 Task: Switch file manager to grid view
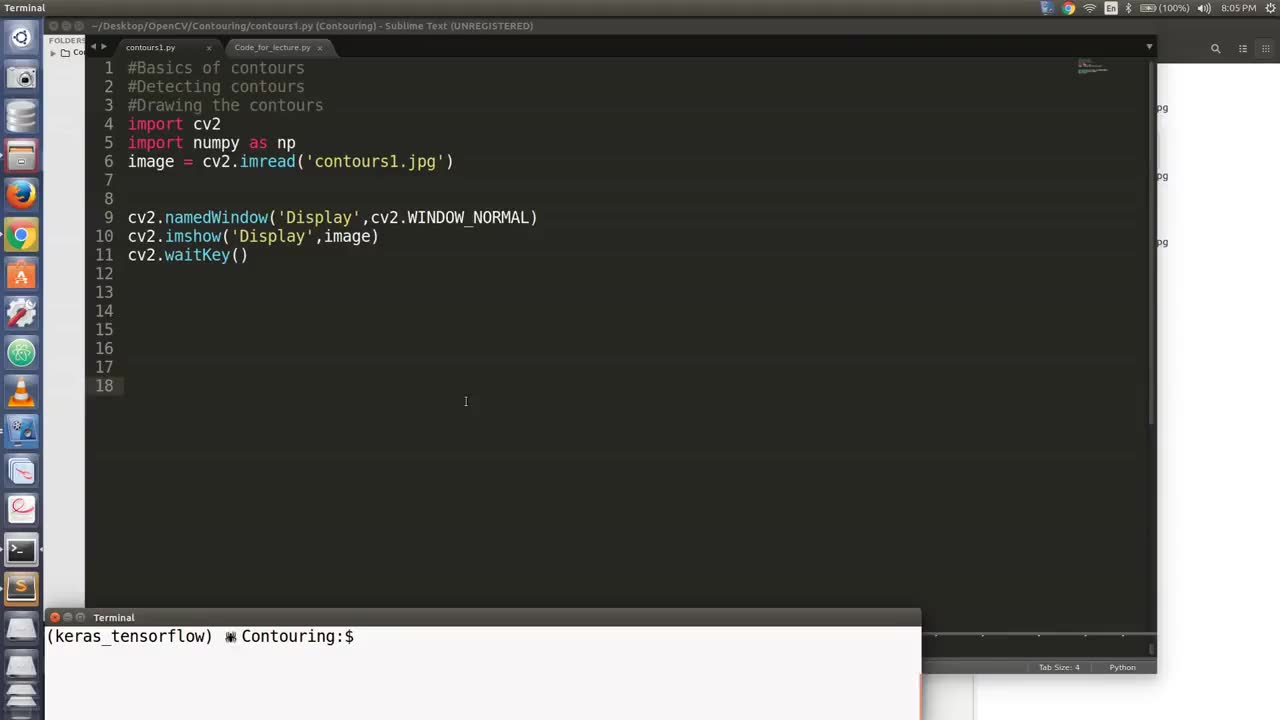pos(1266,48)
